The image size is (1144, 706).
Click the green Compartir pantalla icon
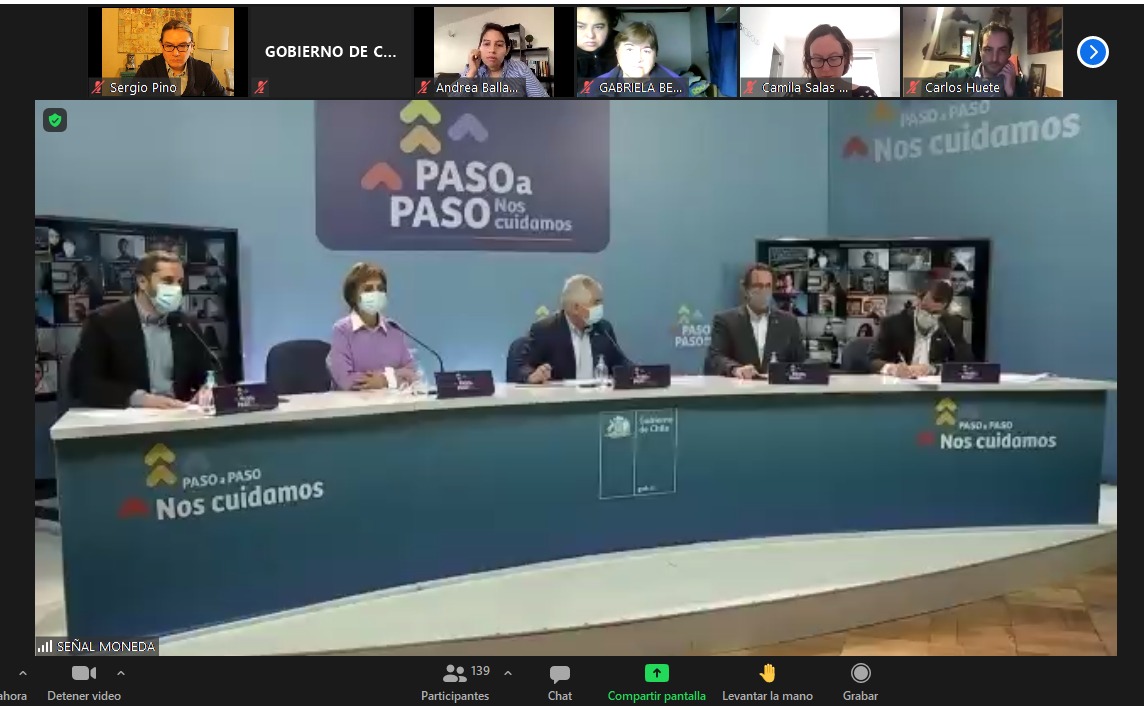tap(656, 672)
